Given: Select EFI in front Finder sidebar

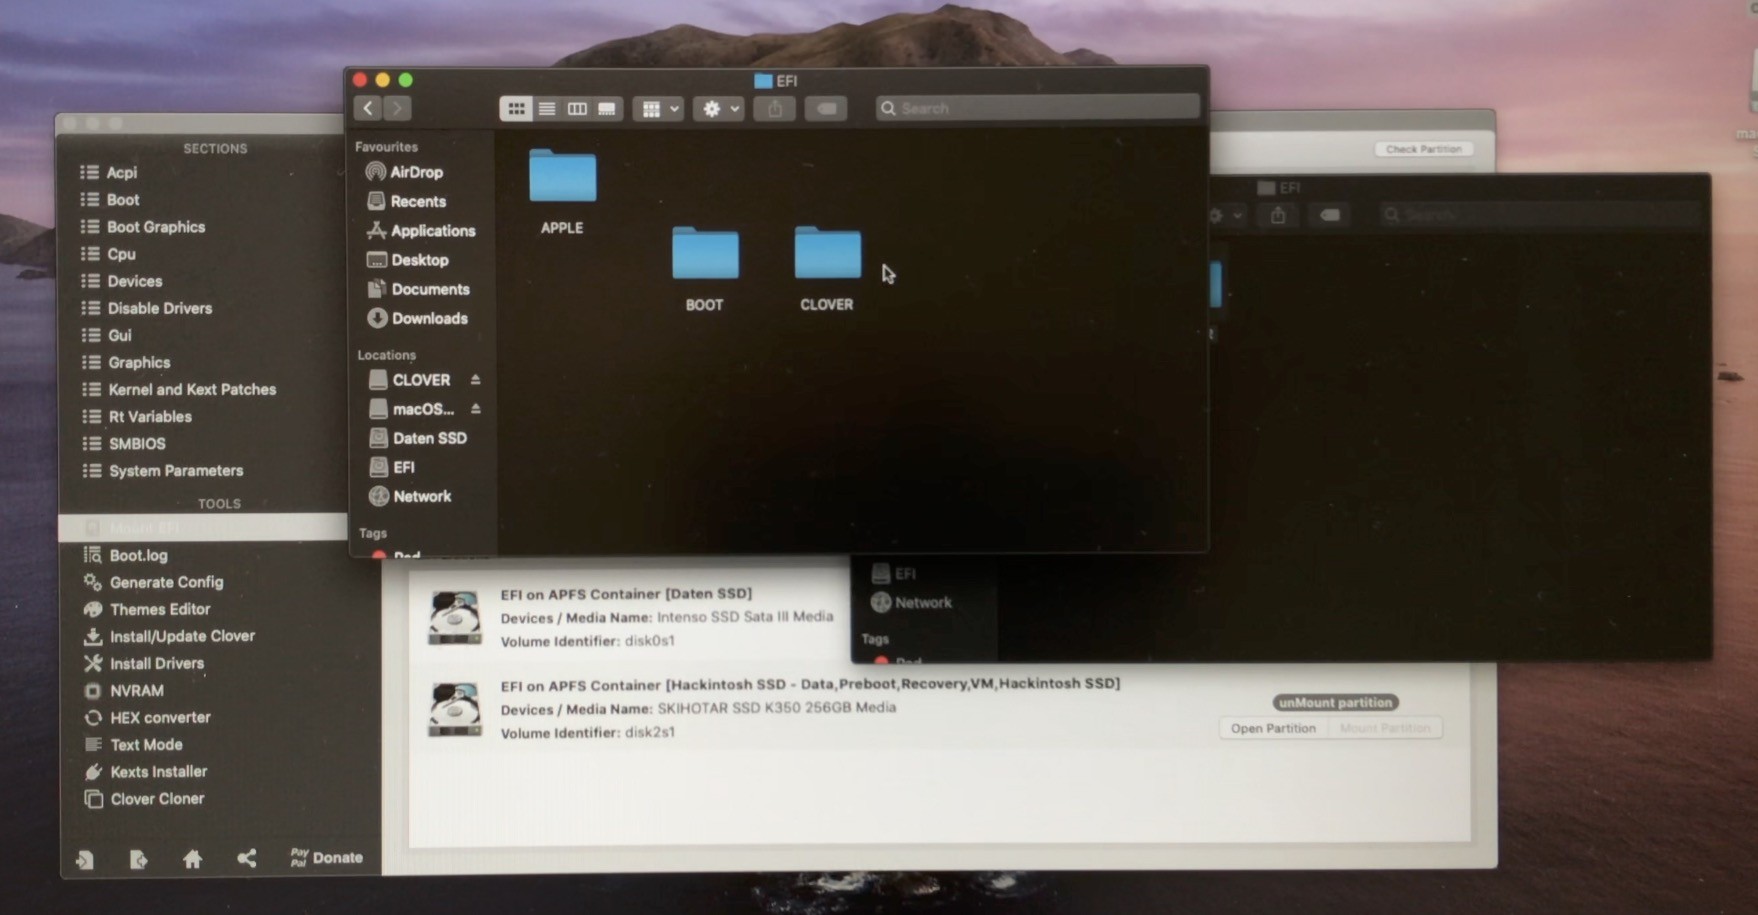Looking at the screenshot, I should pyautogui.click(x=392, y=467).
